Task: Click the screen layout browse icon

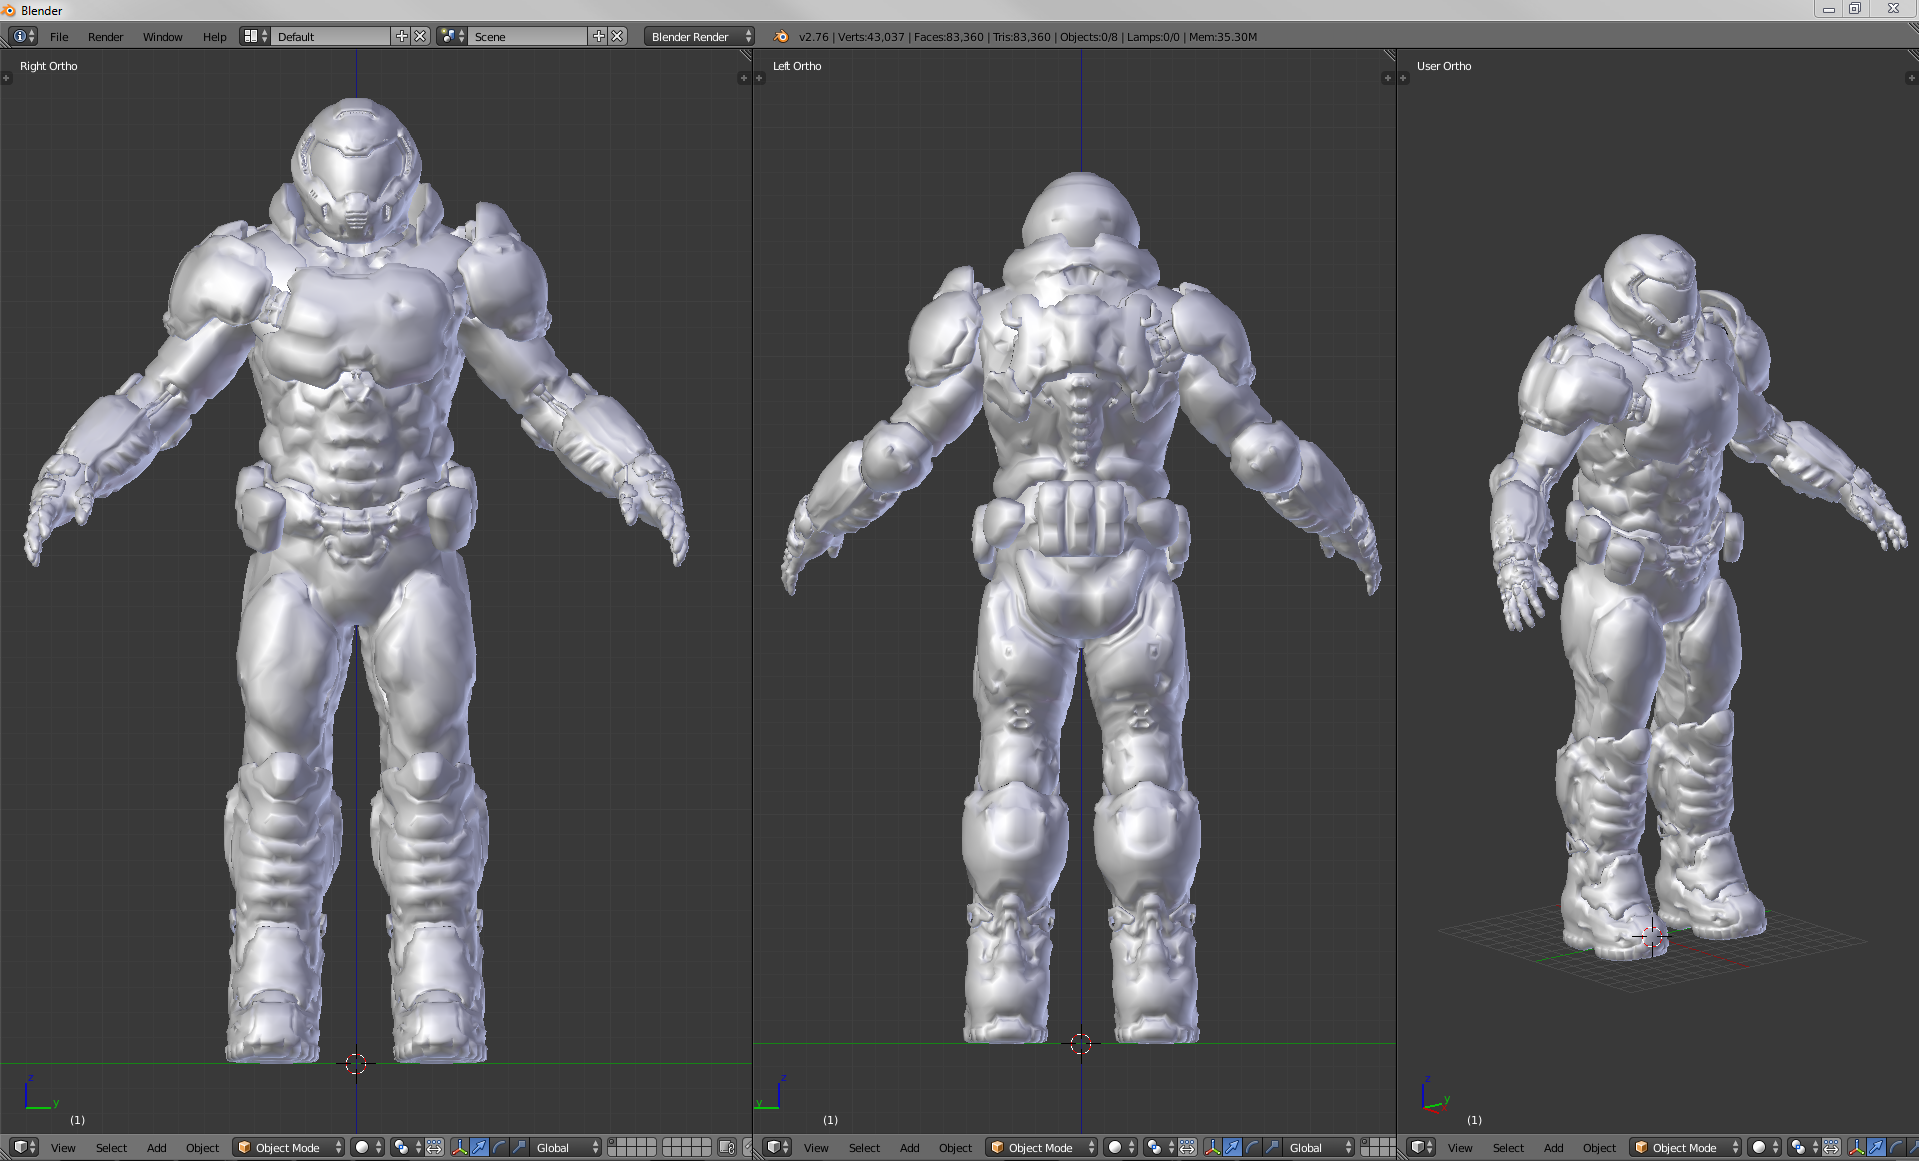Action: click(x=255, y=36)
